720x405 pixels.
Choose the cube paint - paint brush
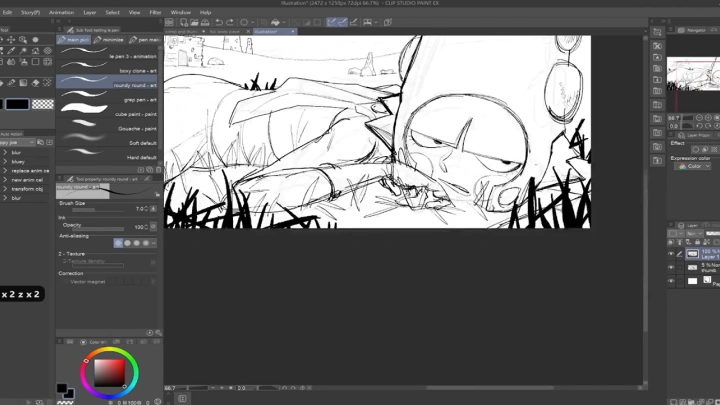click(107, 112)
